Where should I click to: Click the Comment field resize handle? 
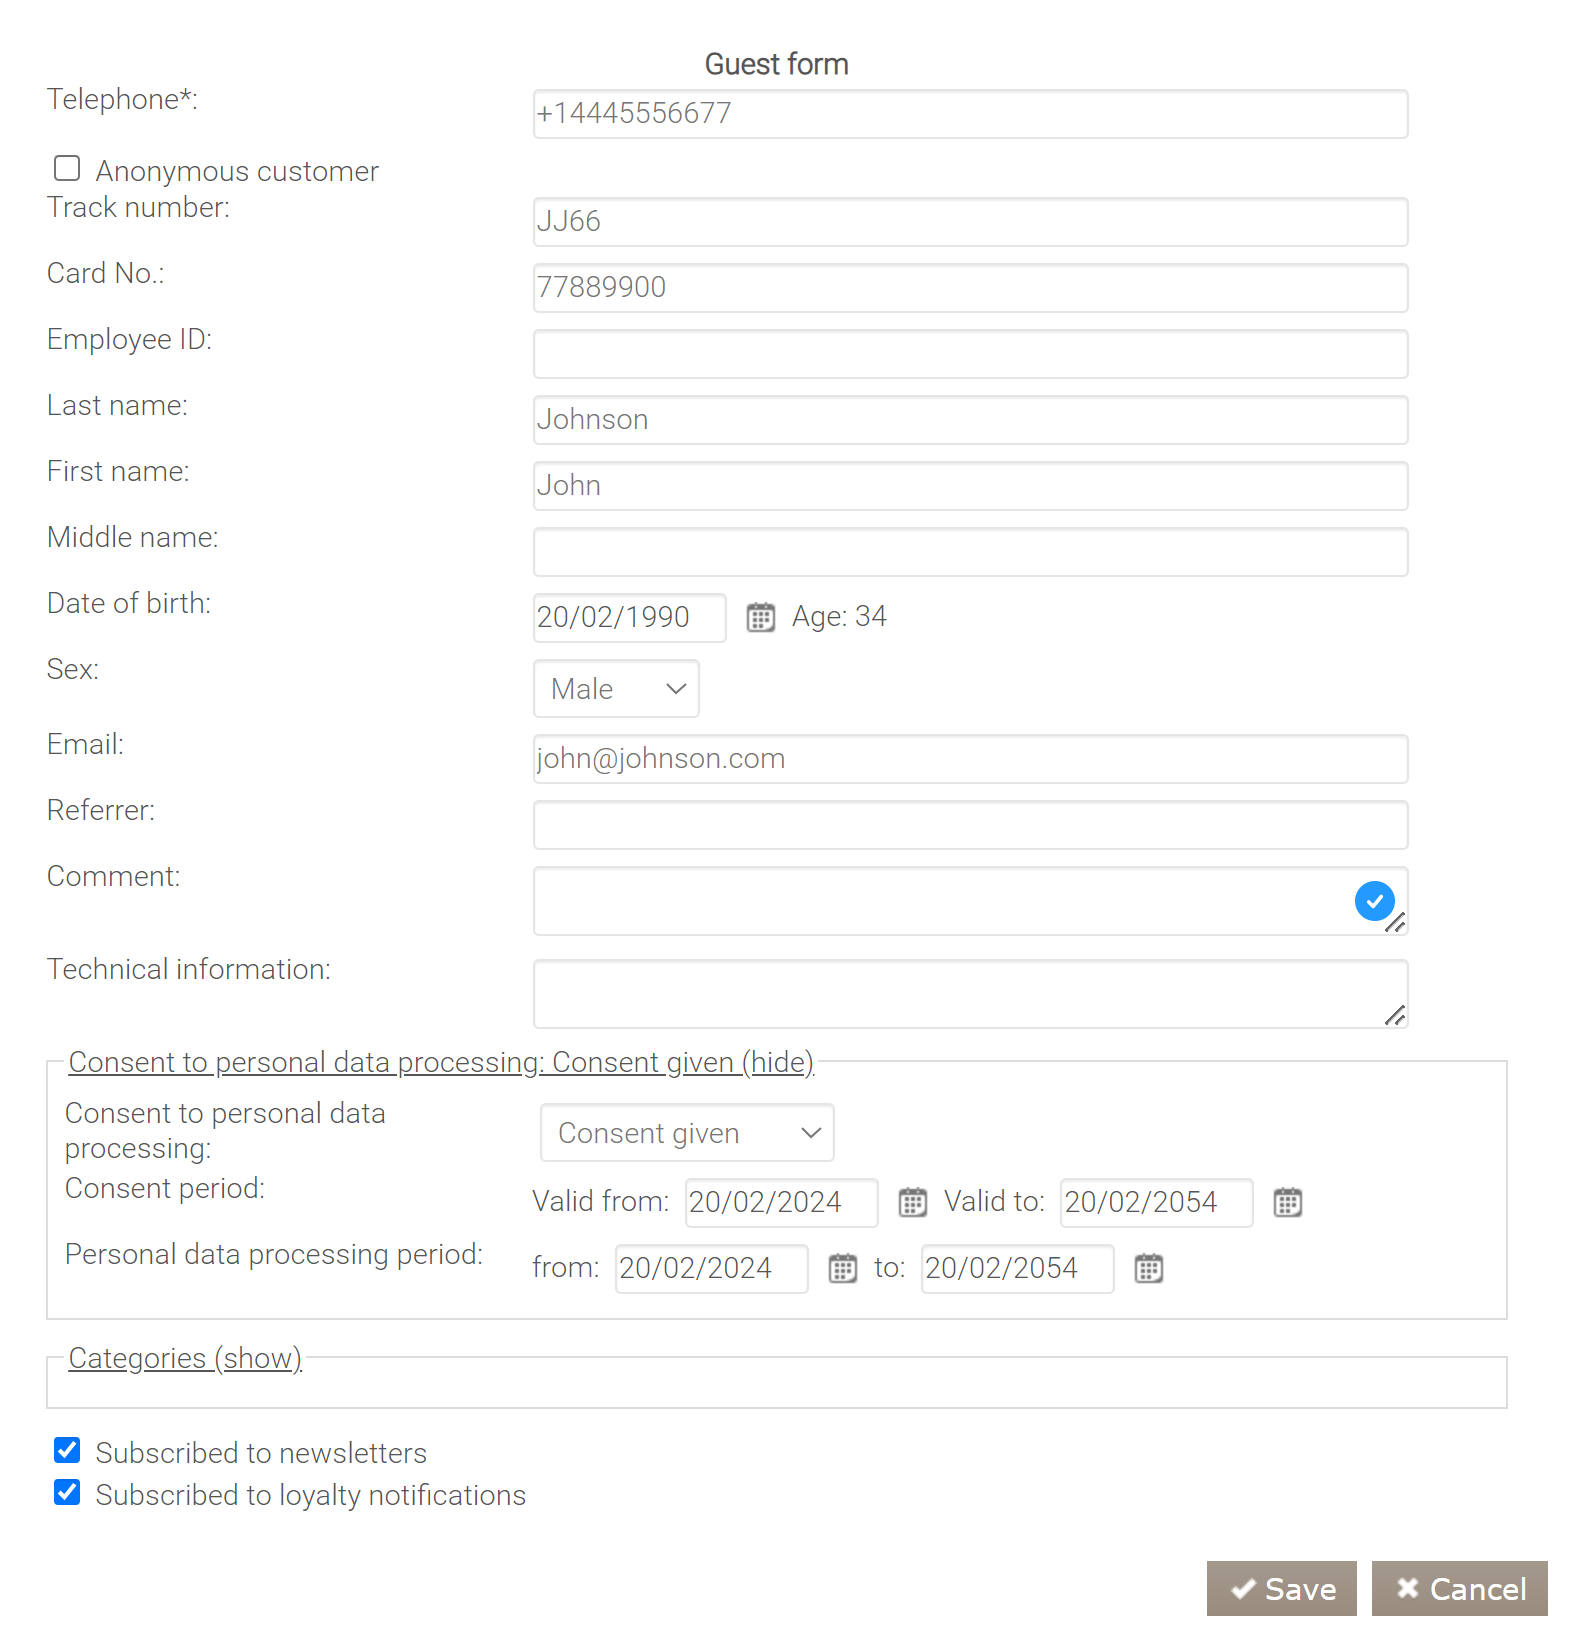(1395, 923)
